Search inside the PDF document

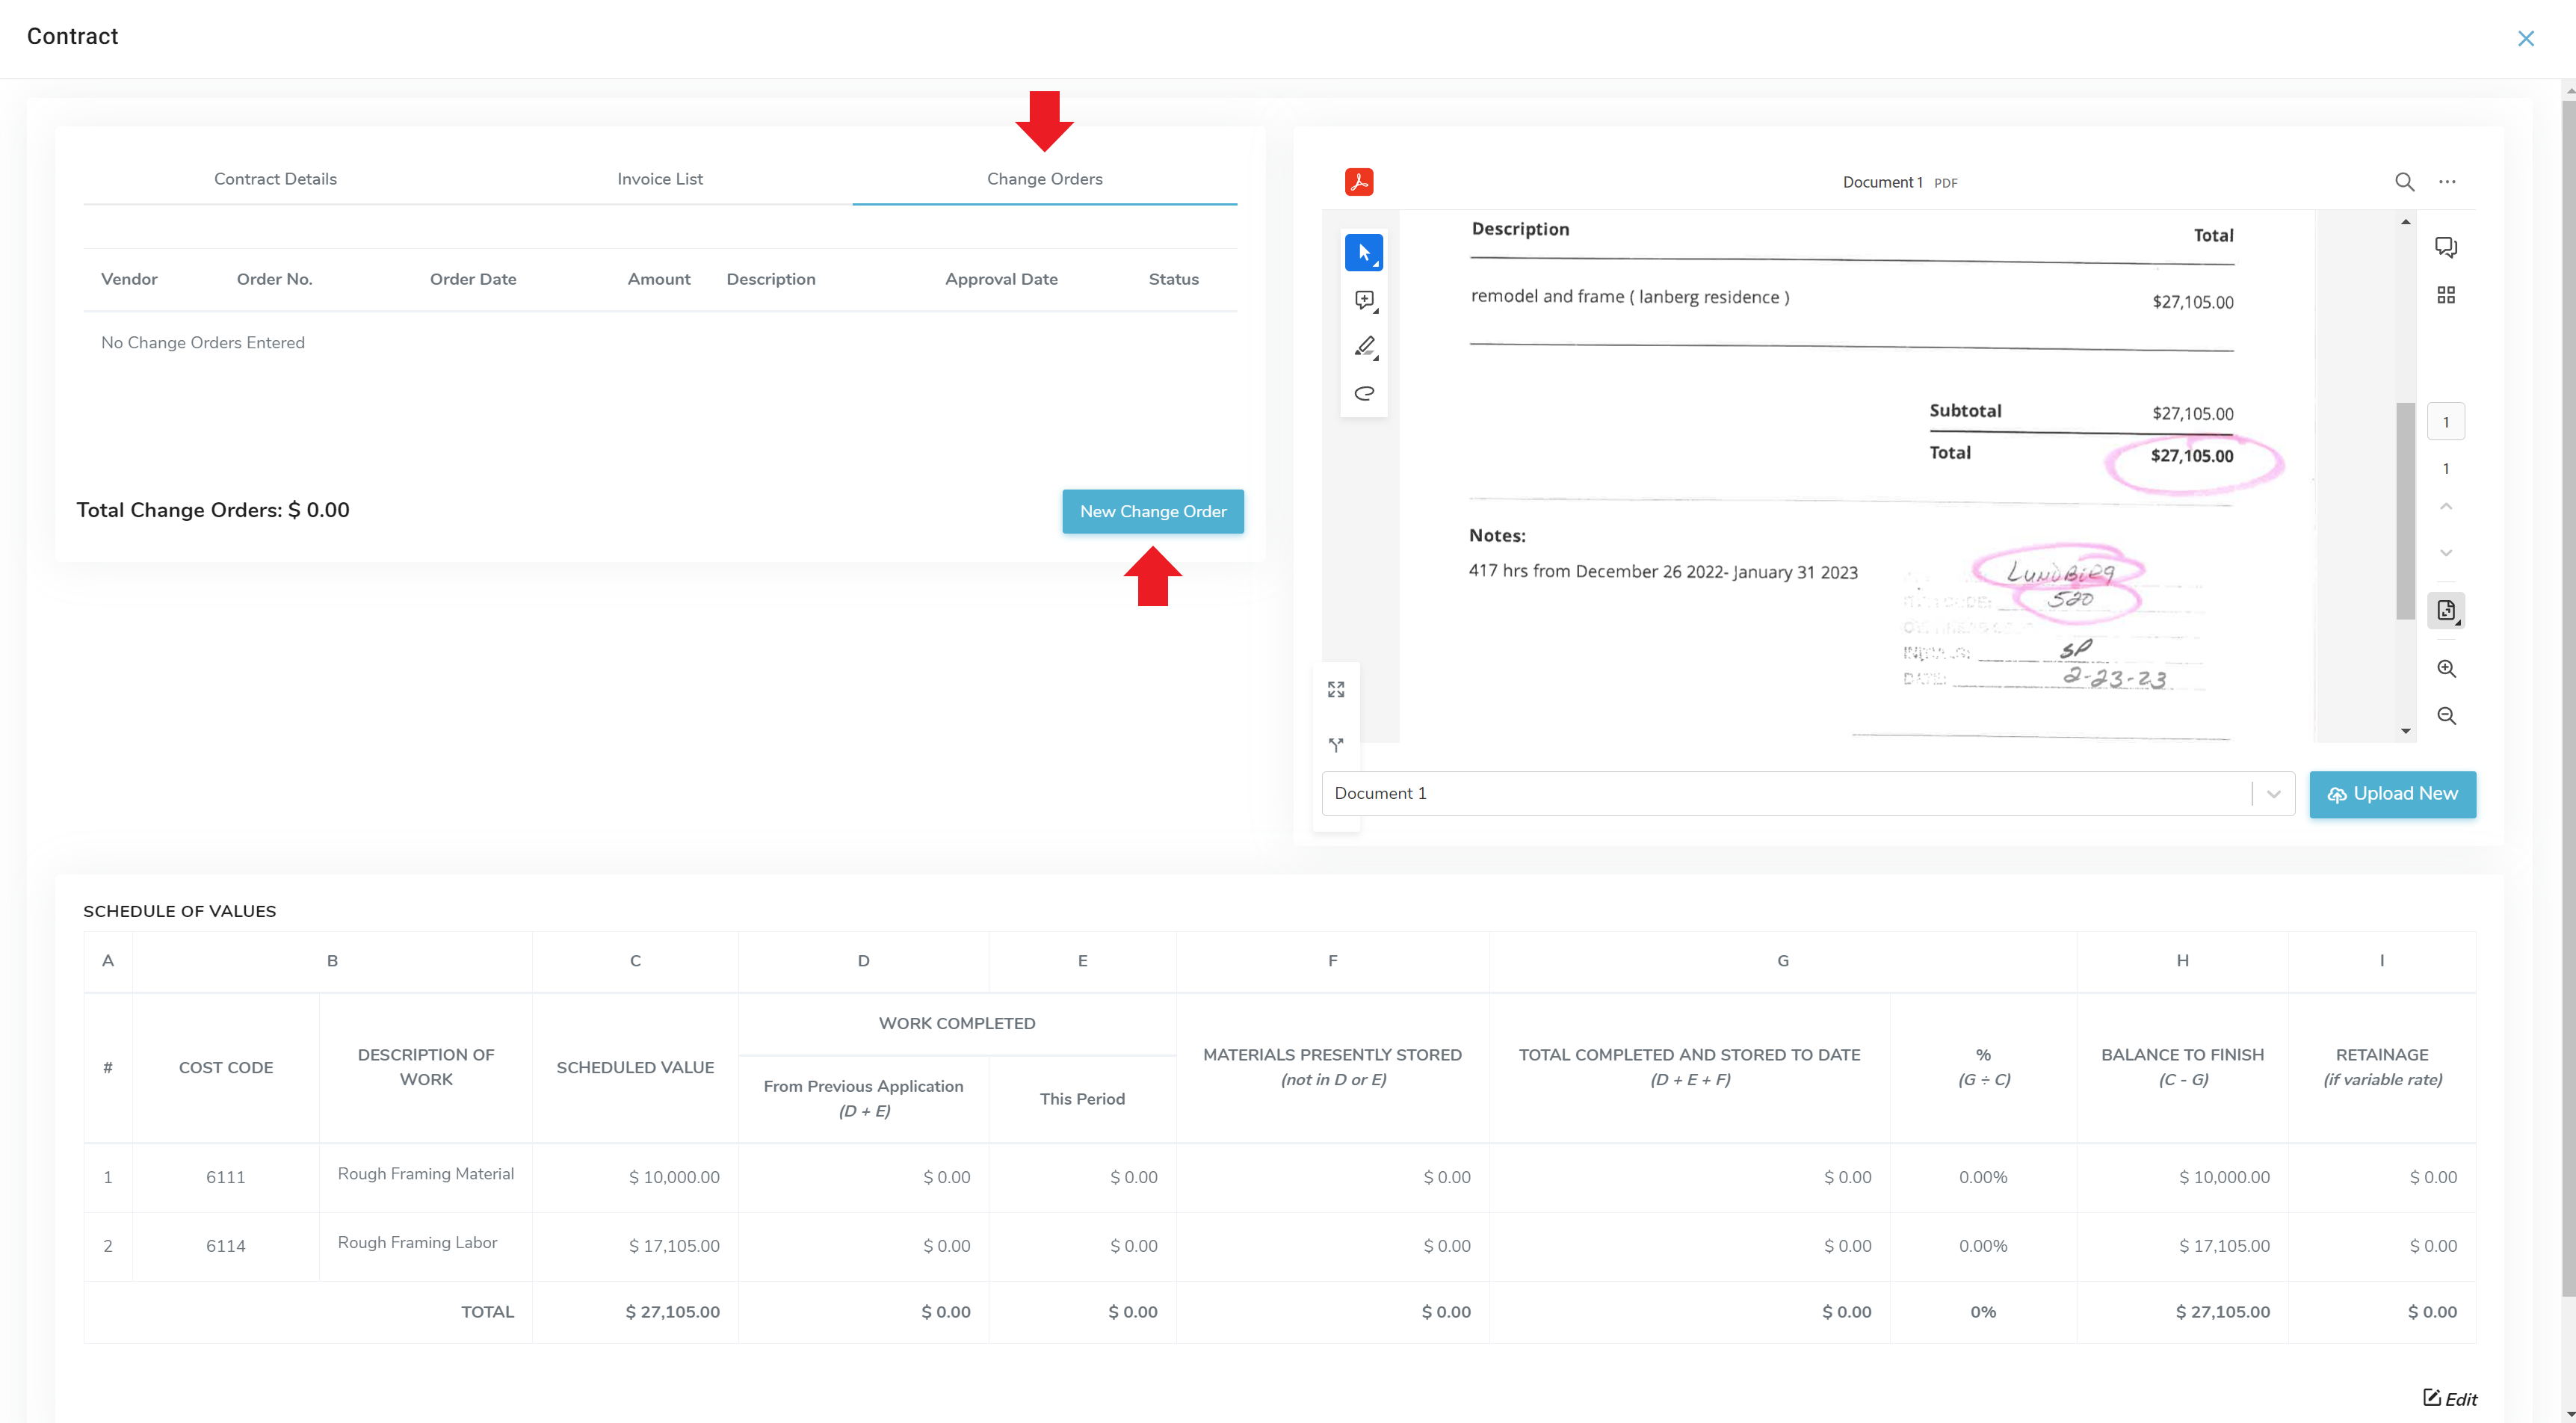click(2404, 182)
